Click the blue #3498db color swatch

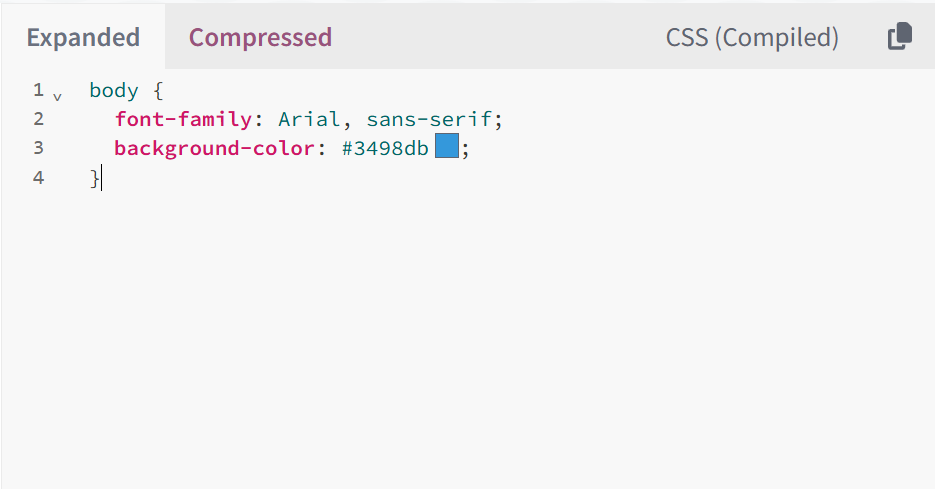[446, 148]
